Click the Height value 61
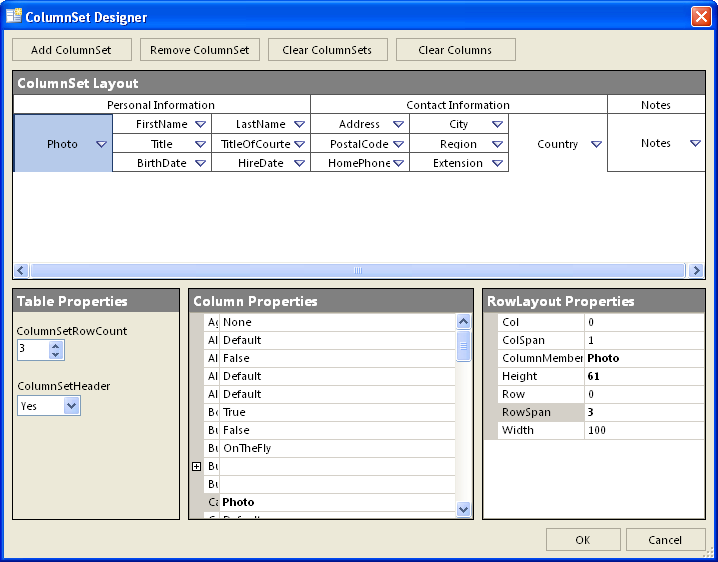 click(x=593, y=376)
